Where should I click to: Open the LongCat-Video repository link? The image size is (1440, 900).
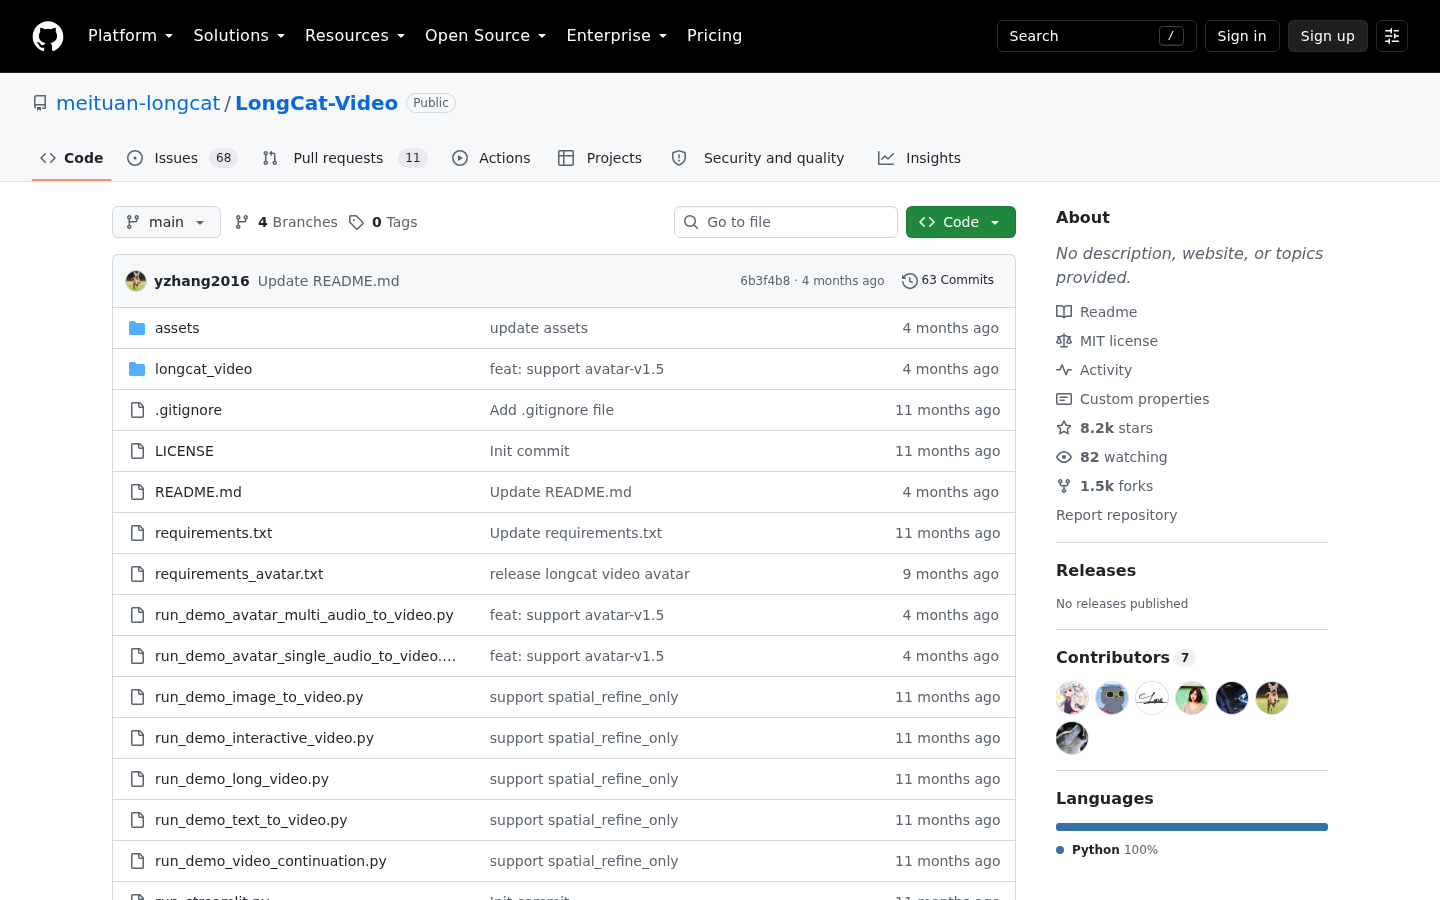click(x=316, y=103)
